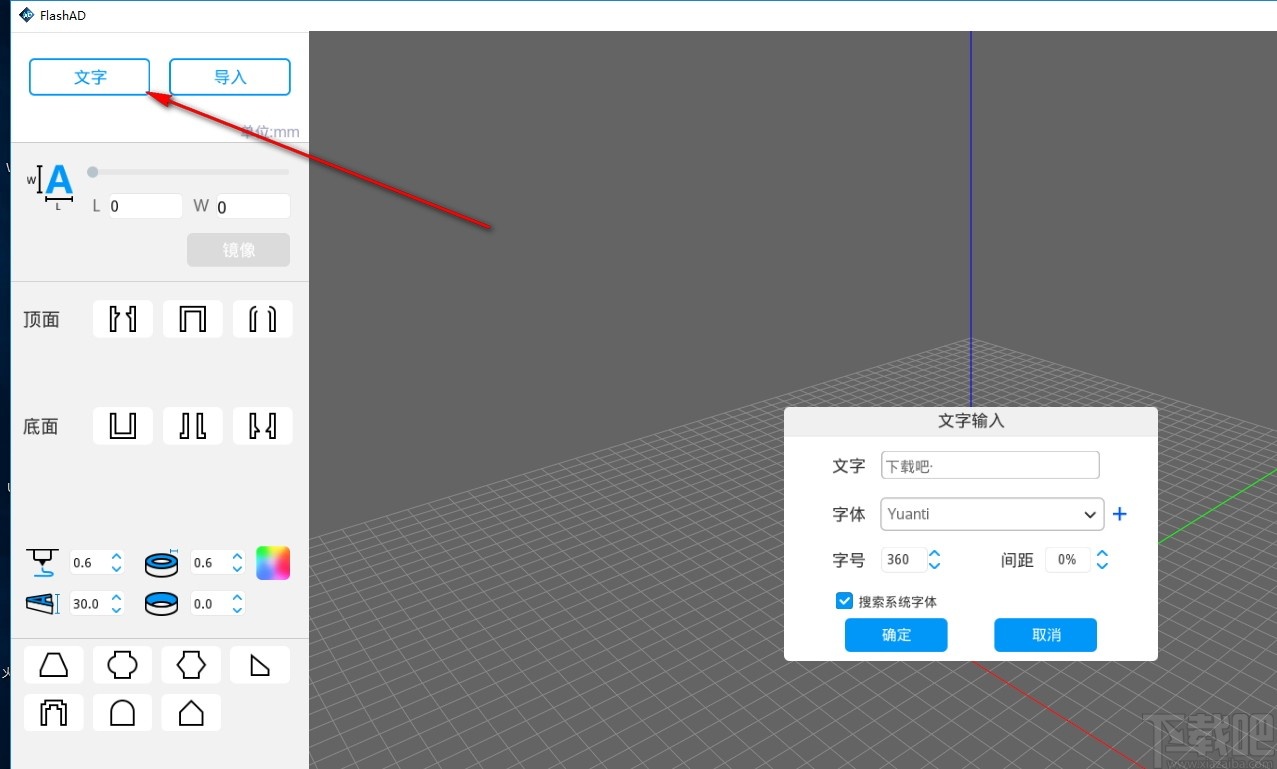The image size is (1277, 769).
Task: Pick the house-shaped profile icon
Action: click(x=191, y=712)
